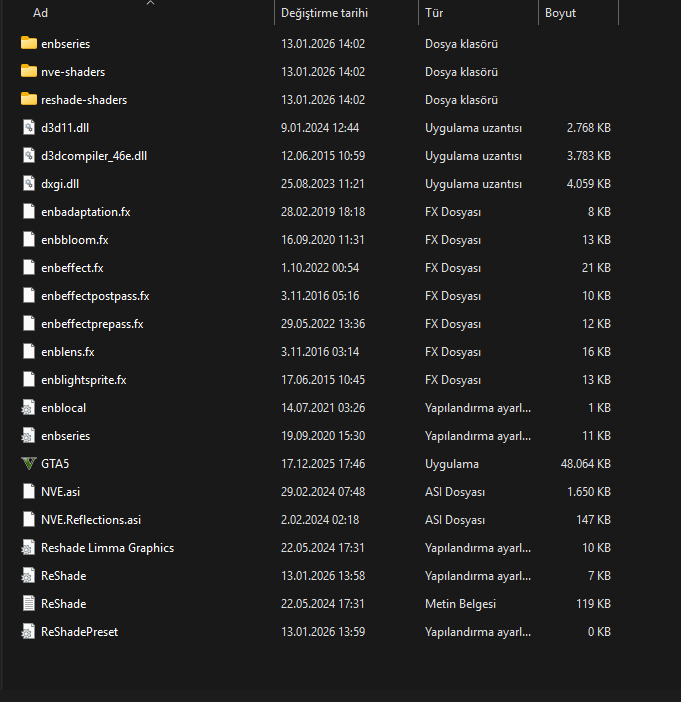This screenshot has height=702, width=681.
Task: Click the enblightsprite.fx file icon
Action: tap(29, 380)
